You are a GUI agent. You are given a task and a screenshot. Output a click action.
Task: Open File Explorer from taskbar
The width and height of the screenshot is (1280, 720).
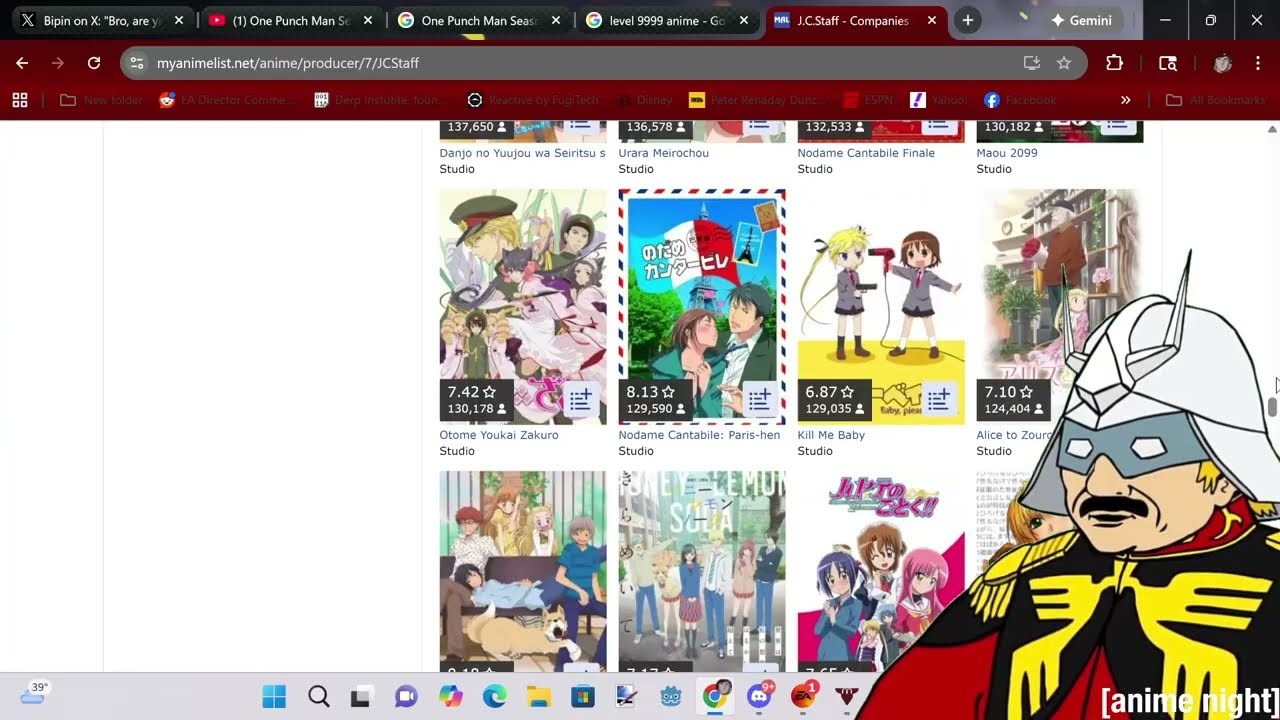(x=539, y=696)
